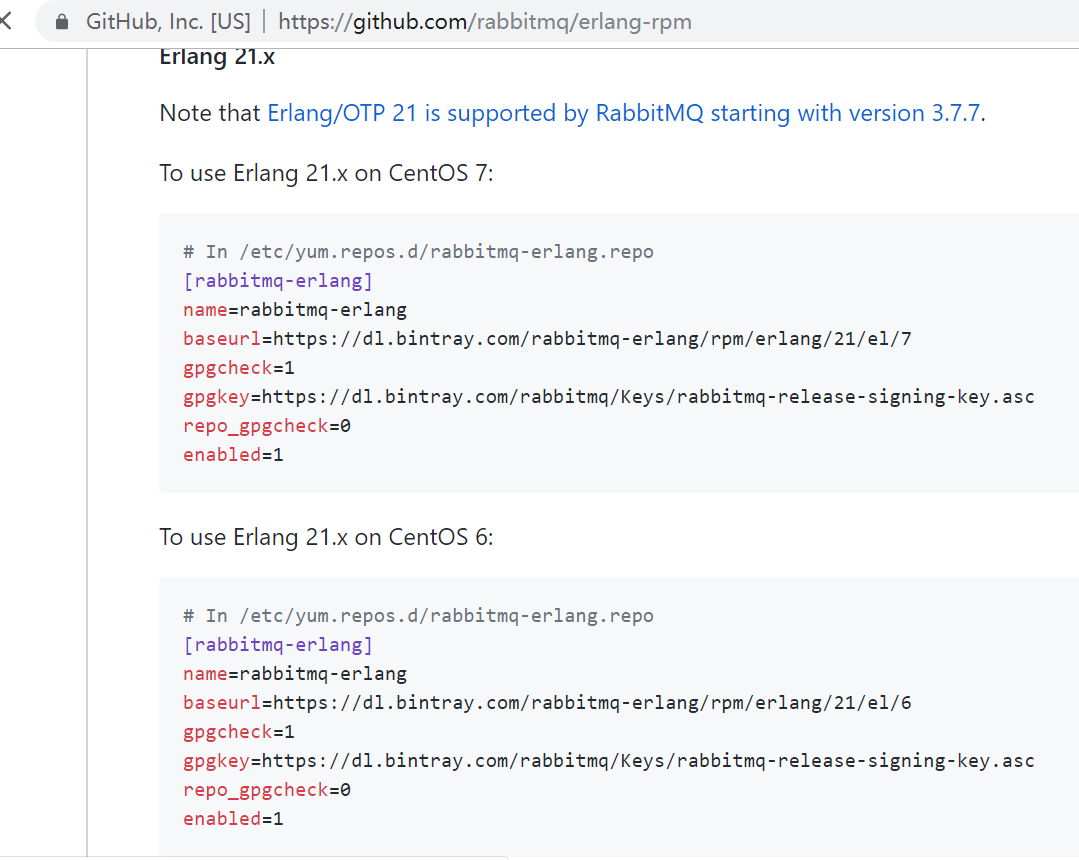
Task: Click the "To use Erlang 21.x on CentOS 7" text
Action: [326, 173]
